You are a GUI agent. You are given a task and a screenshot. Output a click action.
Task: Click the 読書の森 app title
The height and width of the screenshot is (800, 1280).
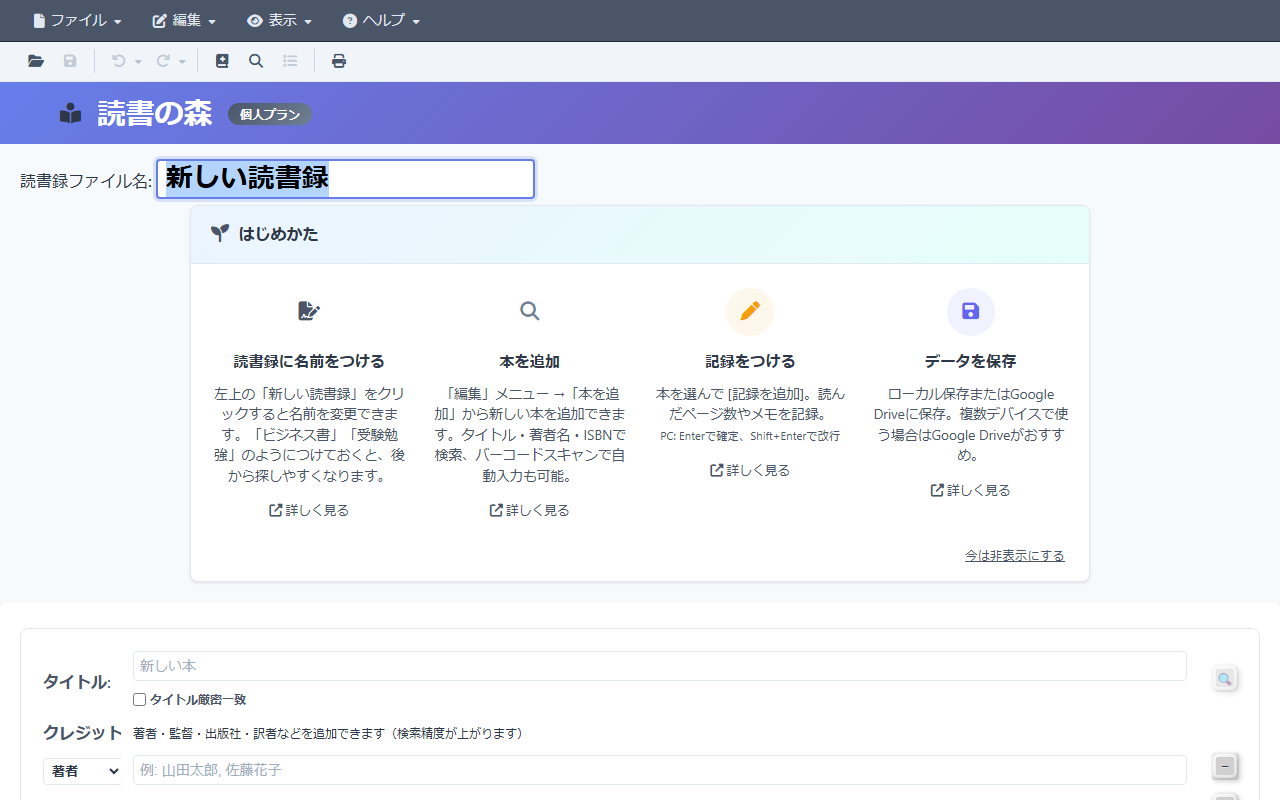pyautogui.click(x=155, y=113)
